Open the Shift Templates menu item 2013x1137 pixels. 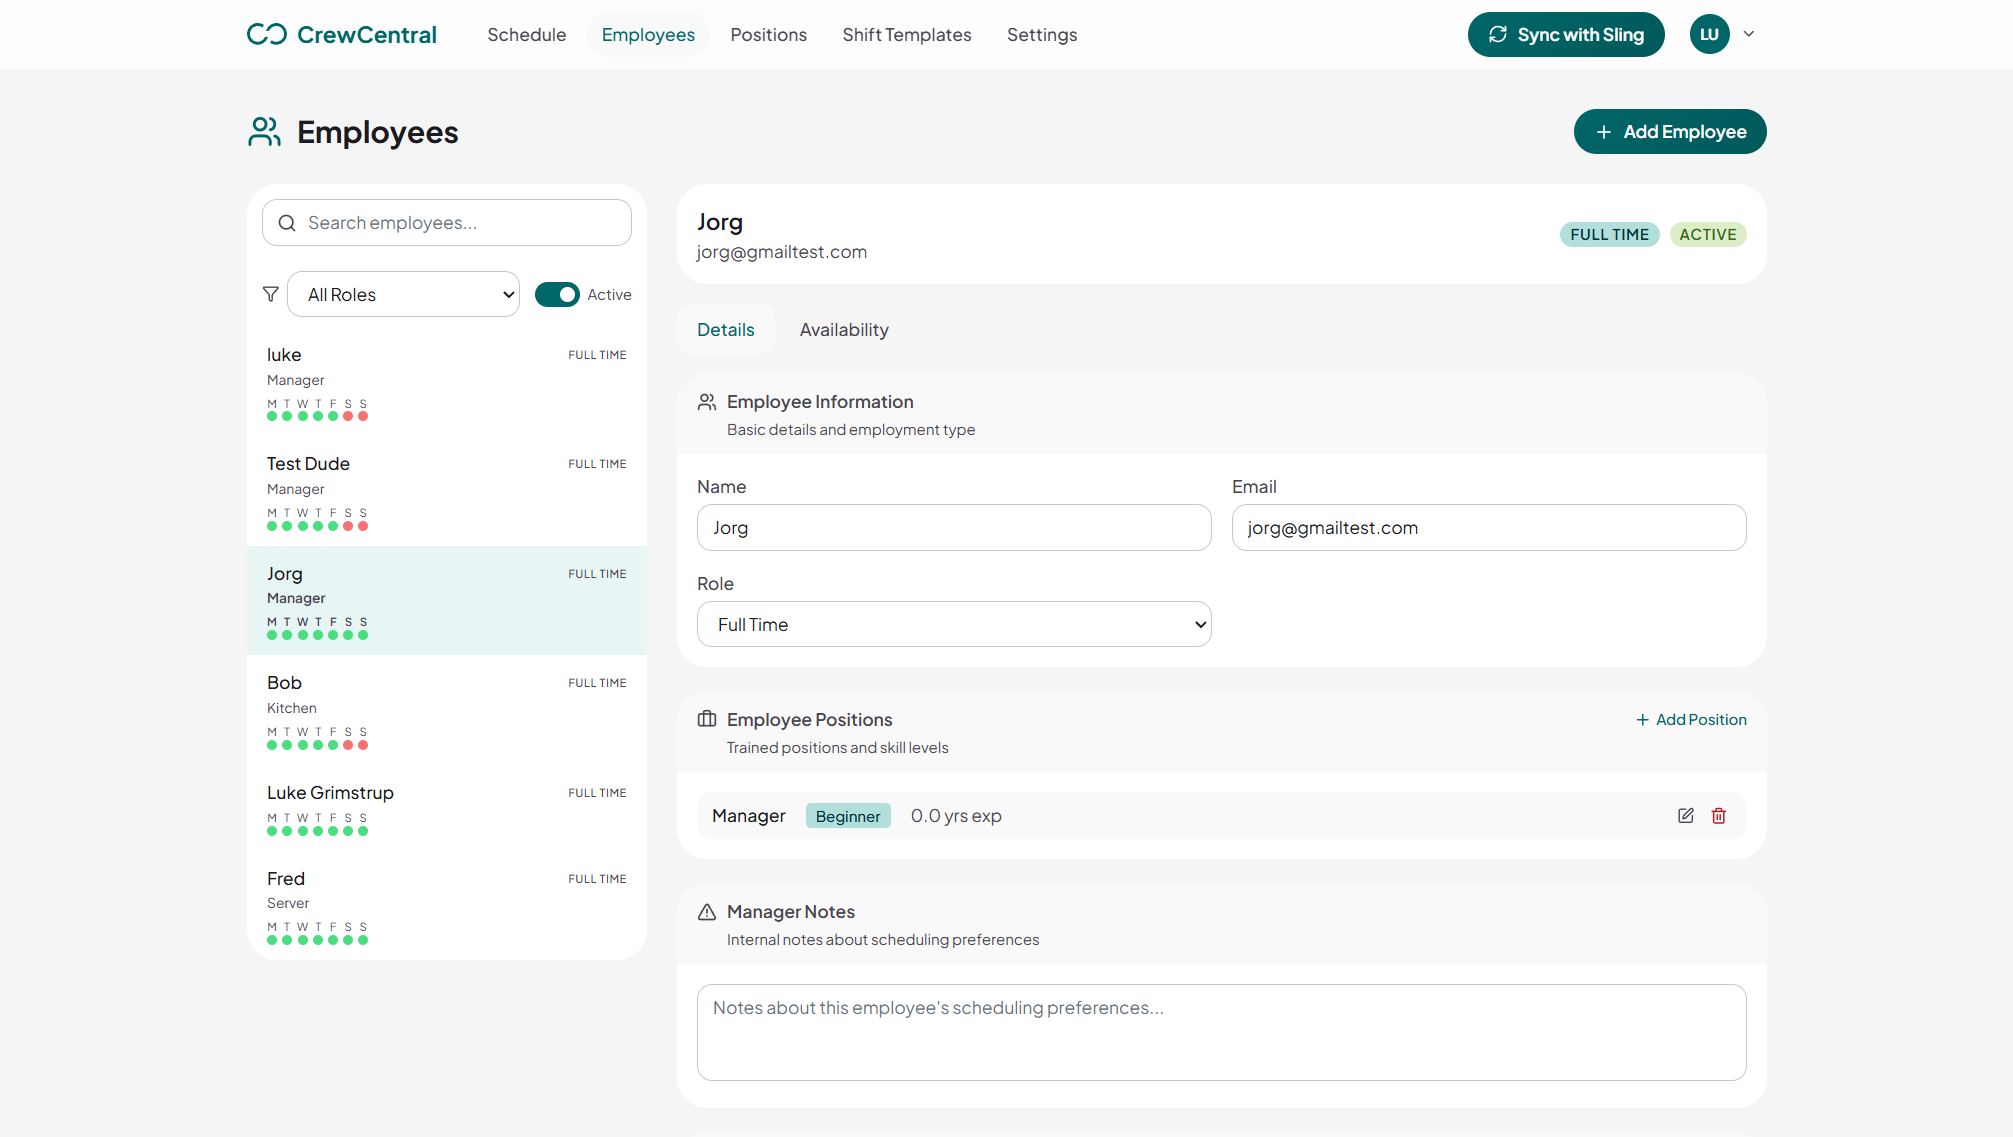906,35
